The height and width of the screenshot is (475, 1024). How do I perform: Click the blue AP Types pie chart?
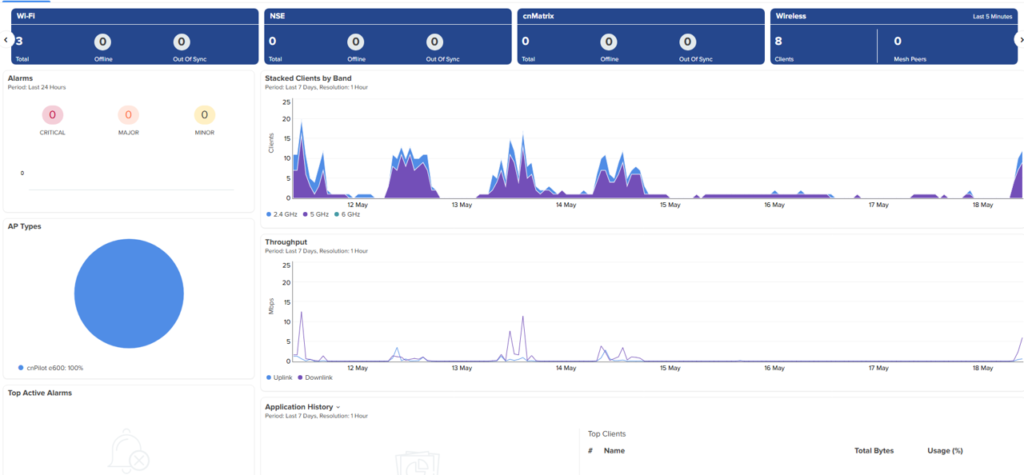(x=129, y=293)
